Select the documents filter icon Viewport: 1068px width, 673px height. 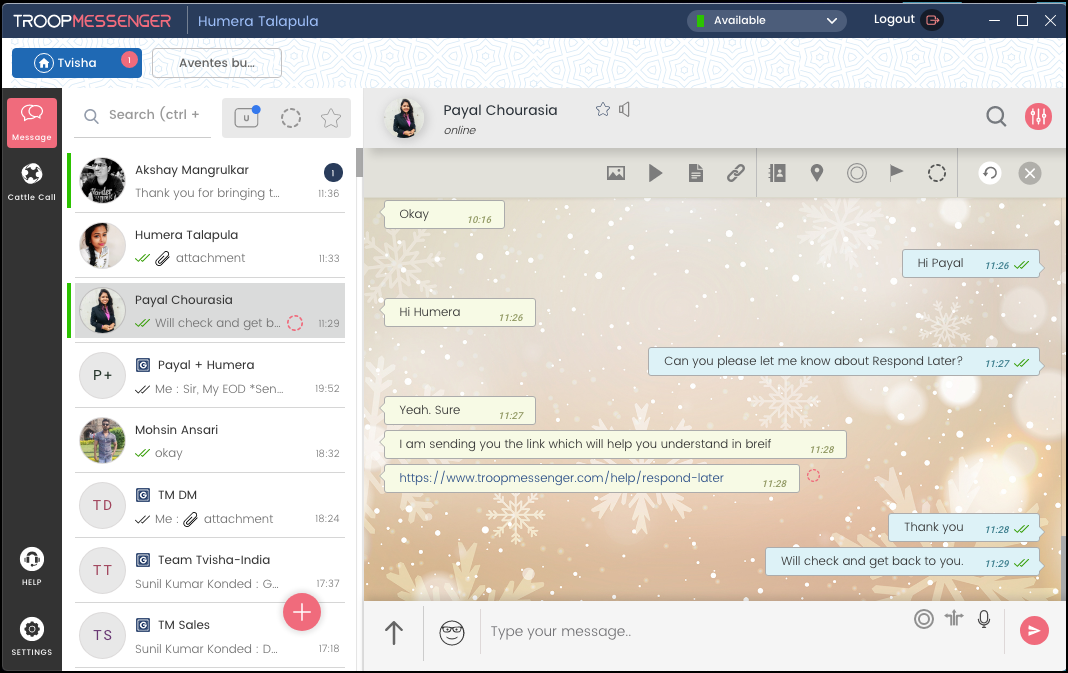(x=696, y=173)
